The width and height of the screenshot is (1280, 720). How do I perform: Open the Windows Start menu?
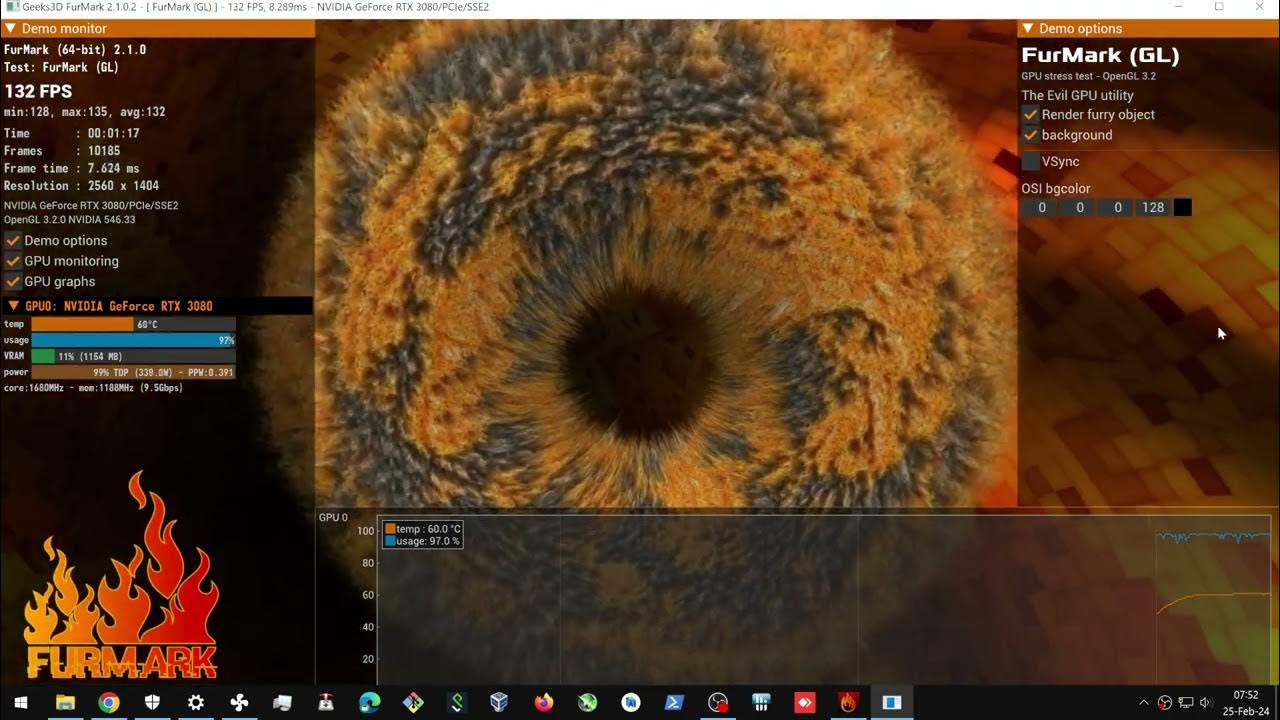20,702
